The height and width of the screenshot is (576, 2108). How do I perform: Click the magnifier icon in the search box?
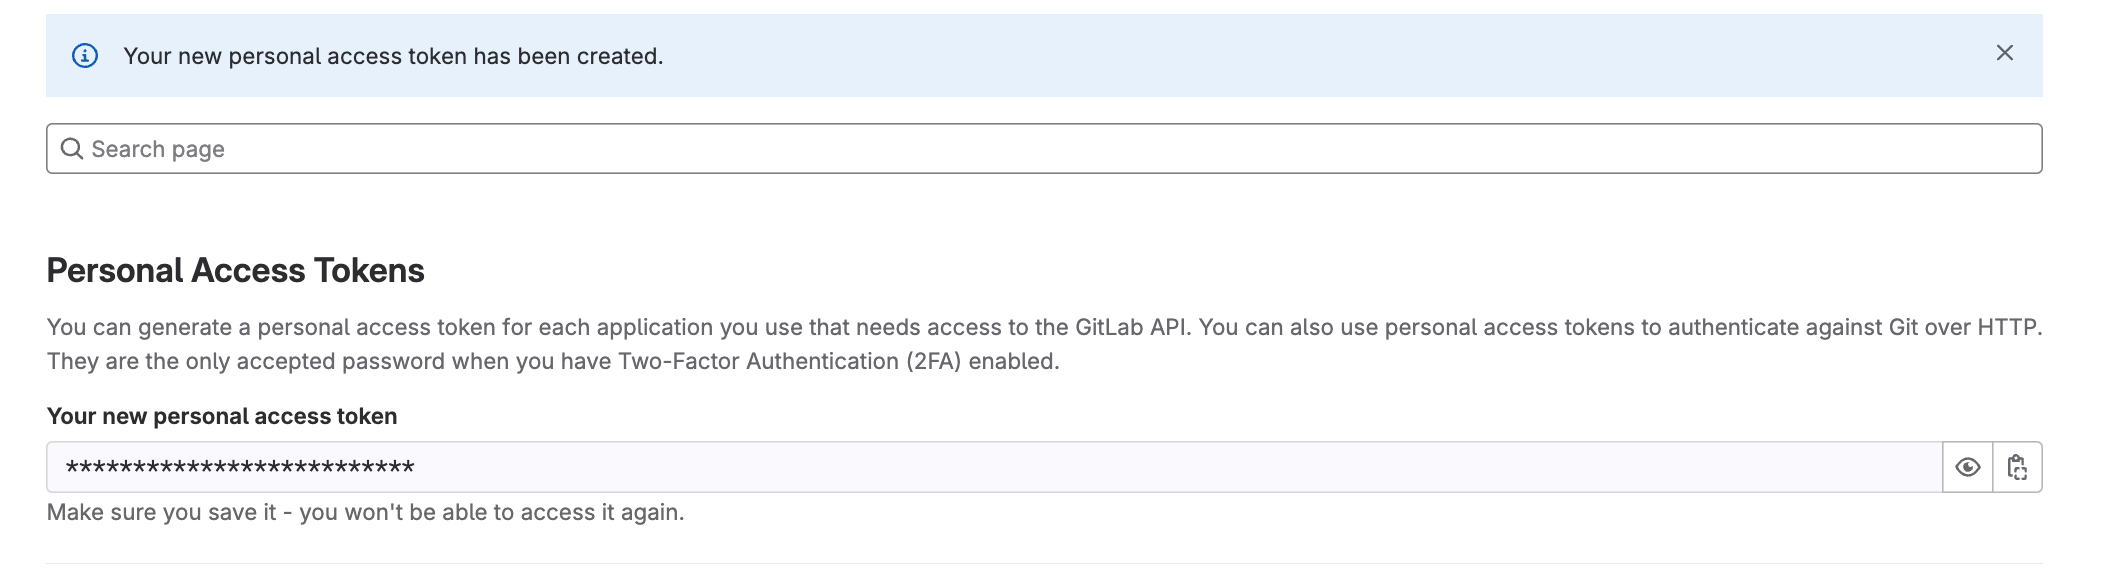[72, 149]
